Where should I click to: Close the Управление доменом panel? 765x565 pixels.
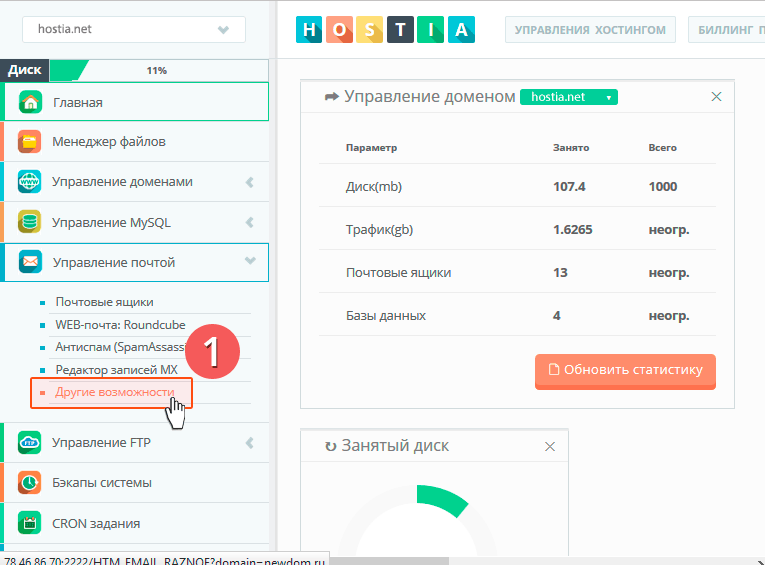click(x=716, y=97)
